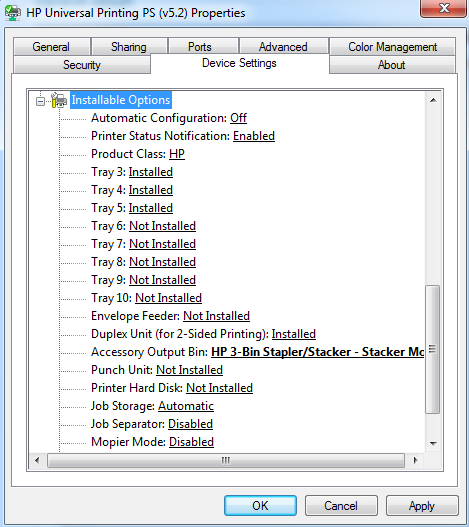Viewport: 469px width, 527px height.
Task: Select Accessory Output Bin stapler/stacker value
Action: (x=317, y=352)
